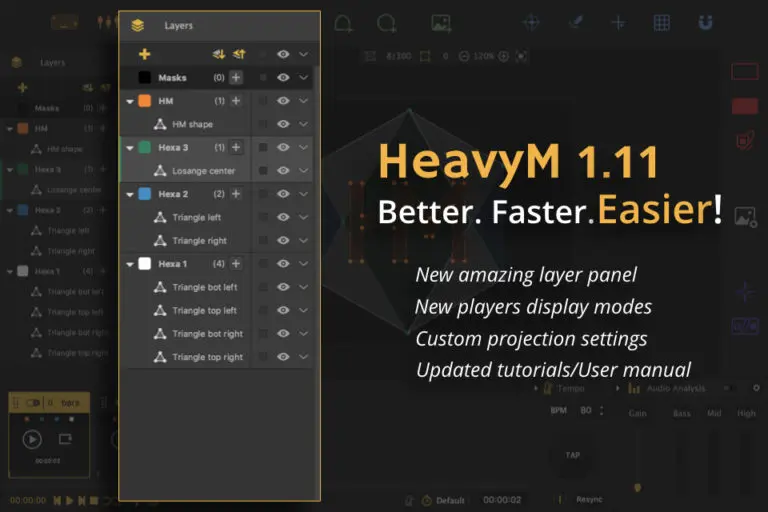Toggle the magnet snap tool icon

click(x=705, y=23)
